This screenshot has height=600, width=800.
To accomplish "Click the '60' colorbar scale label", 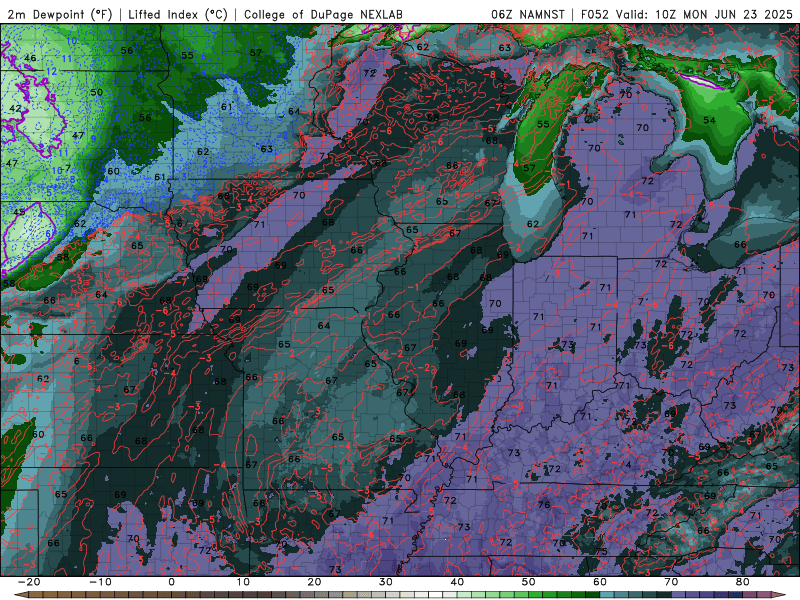I will click(x=600, y=582).
